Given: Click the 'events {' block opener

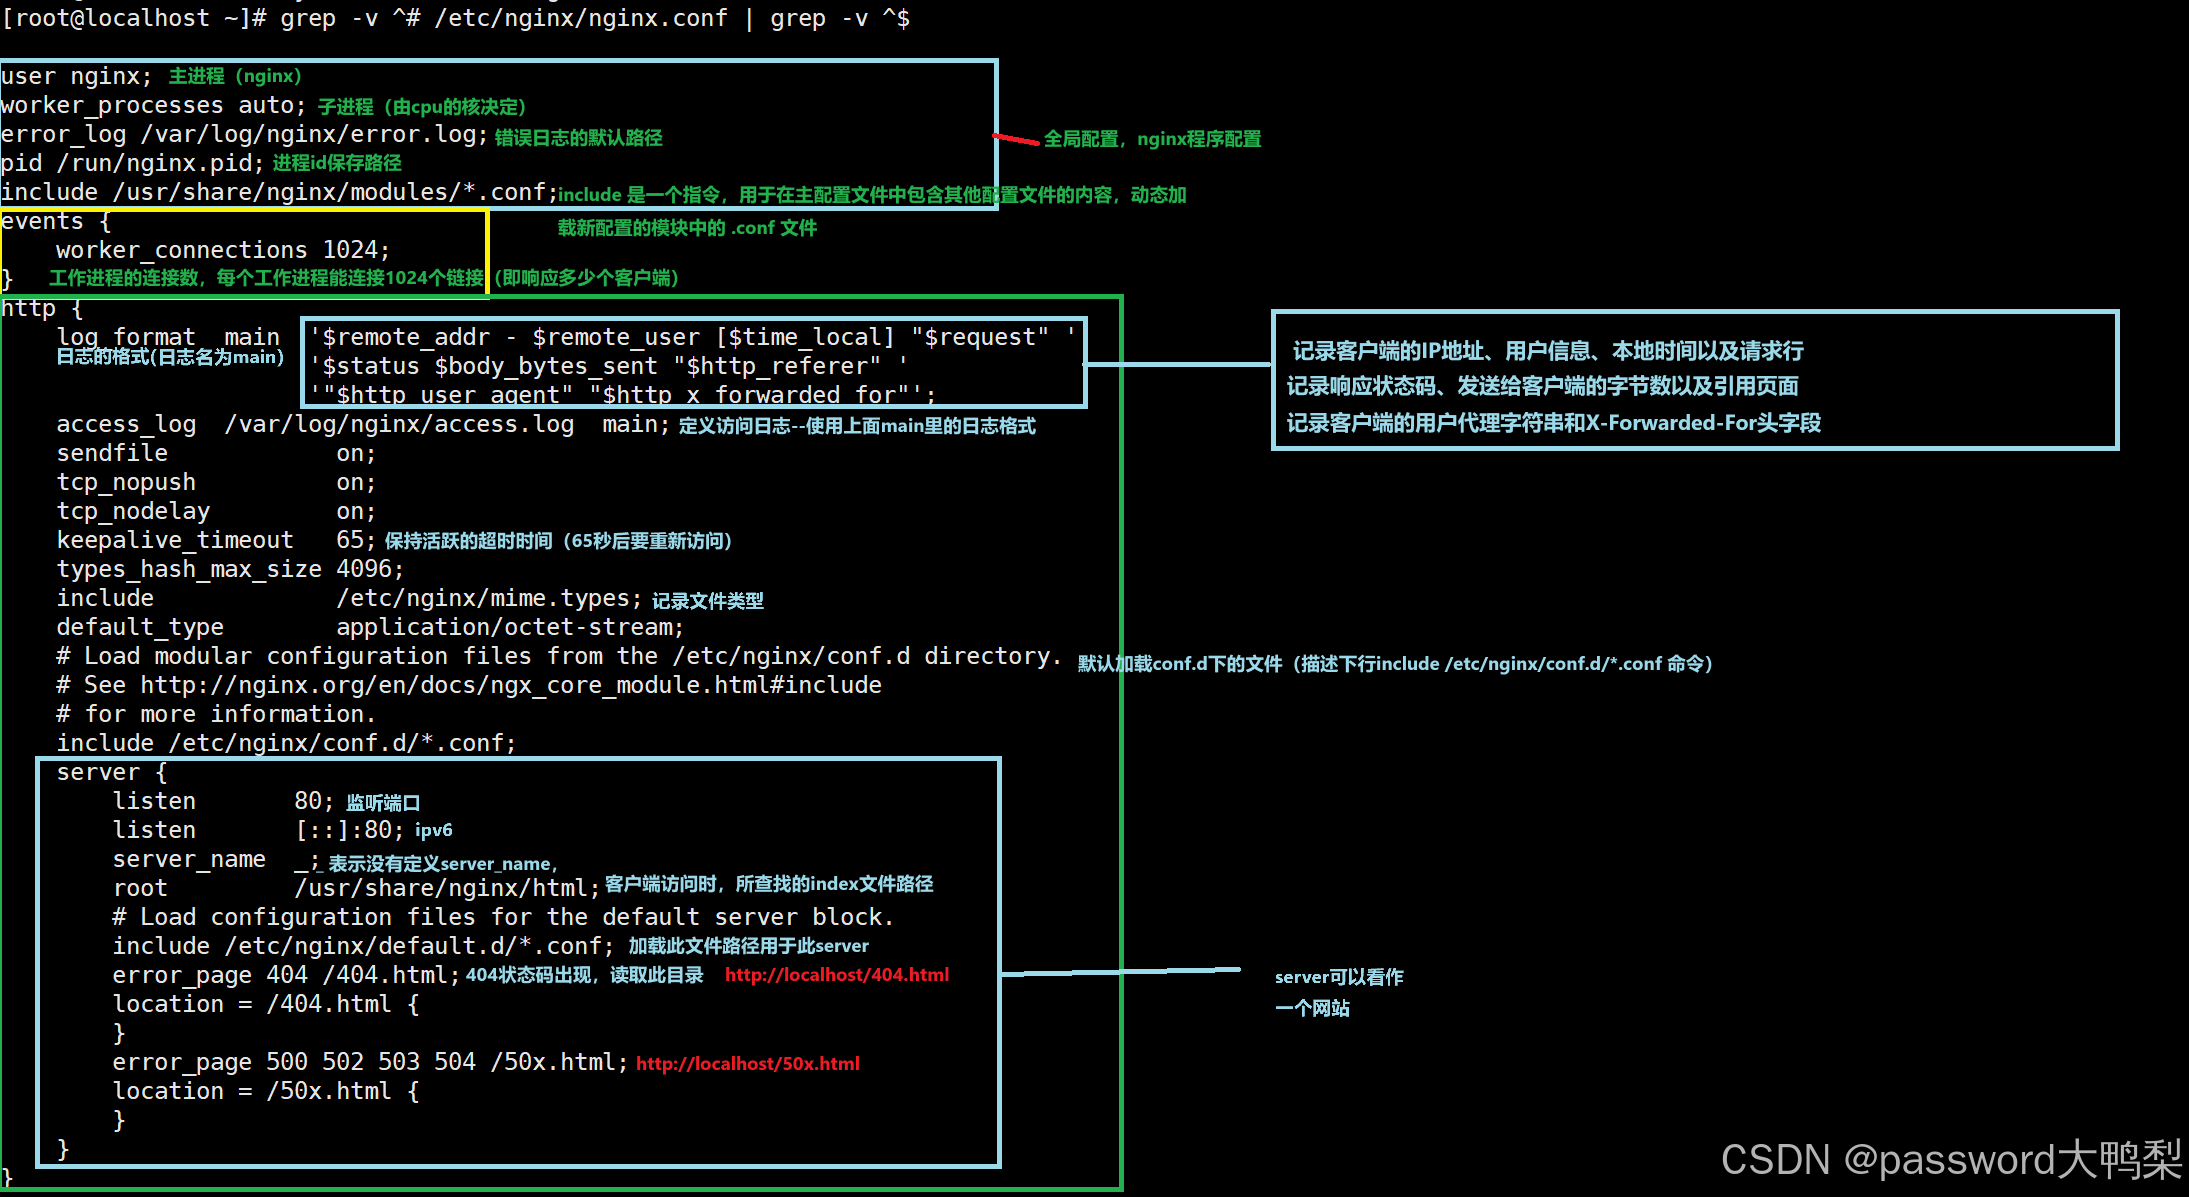Looking at the screenshot, I should [56, 221].
